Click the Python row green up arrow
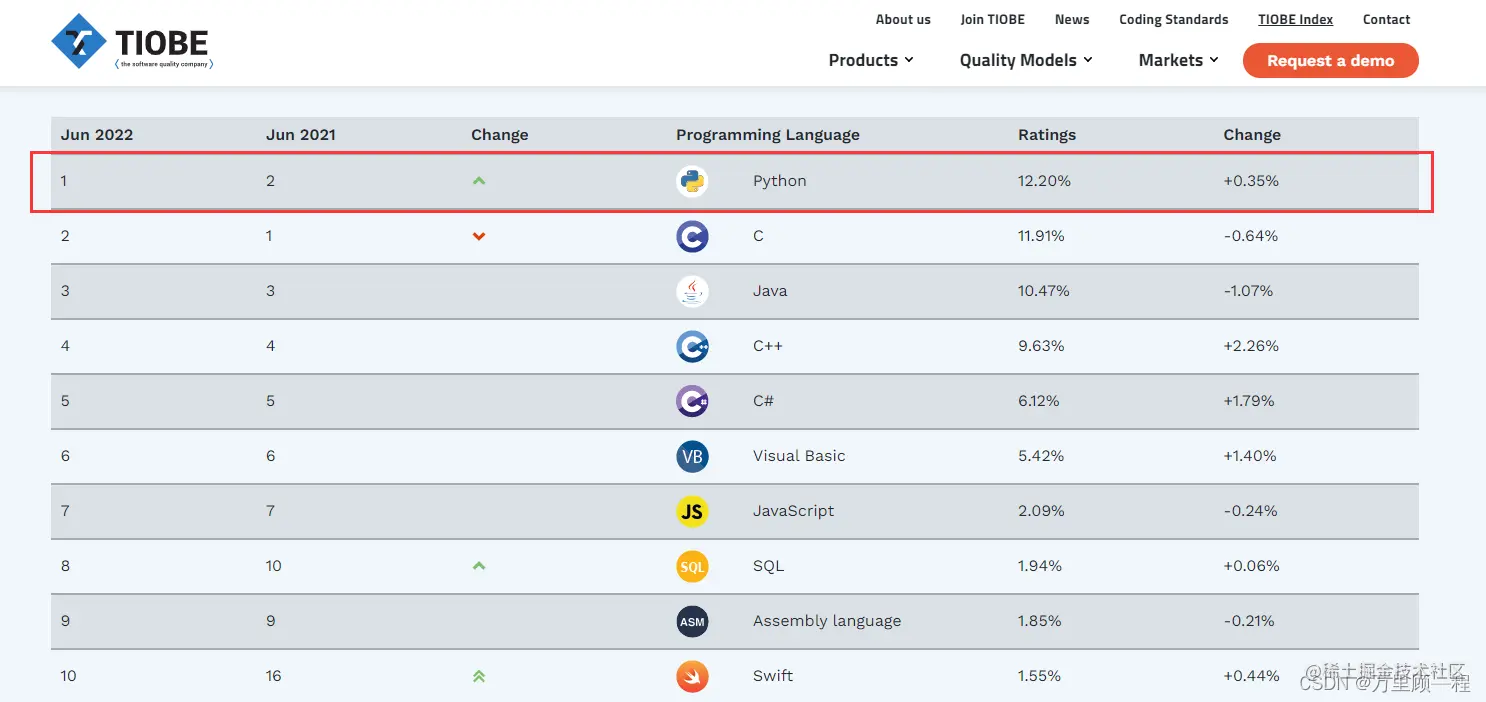 tap(479, 181)
